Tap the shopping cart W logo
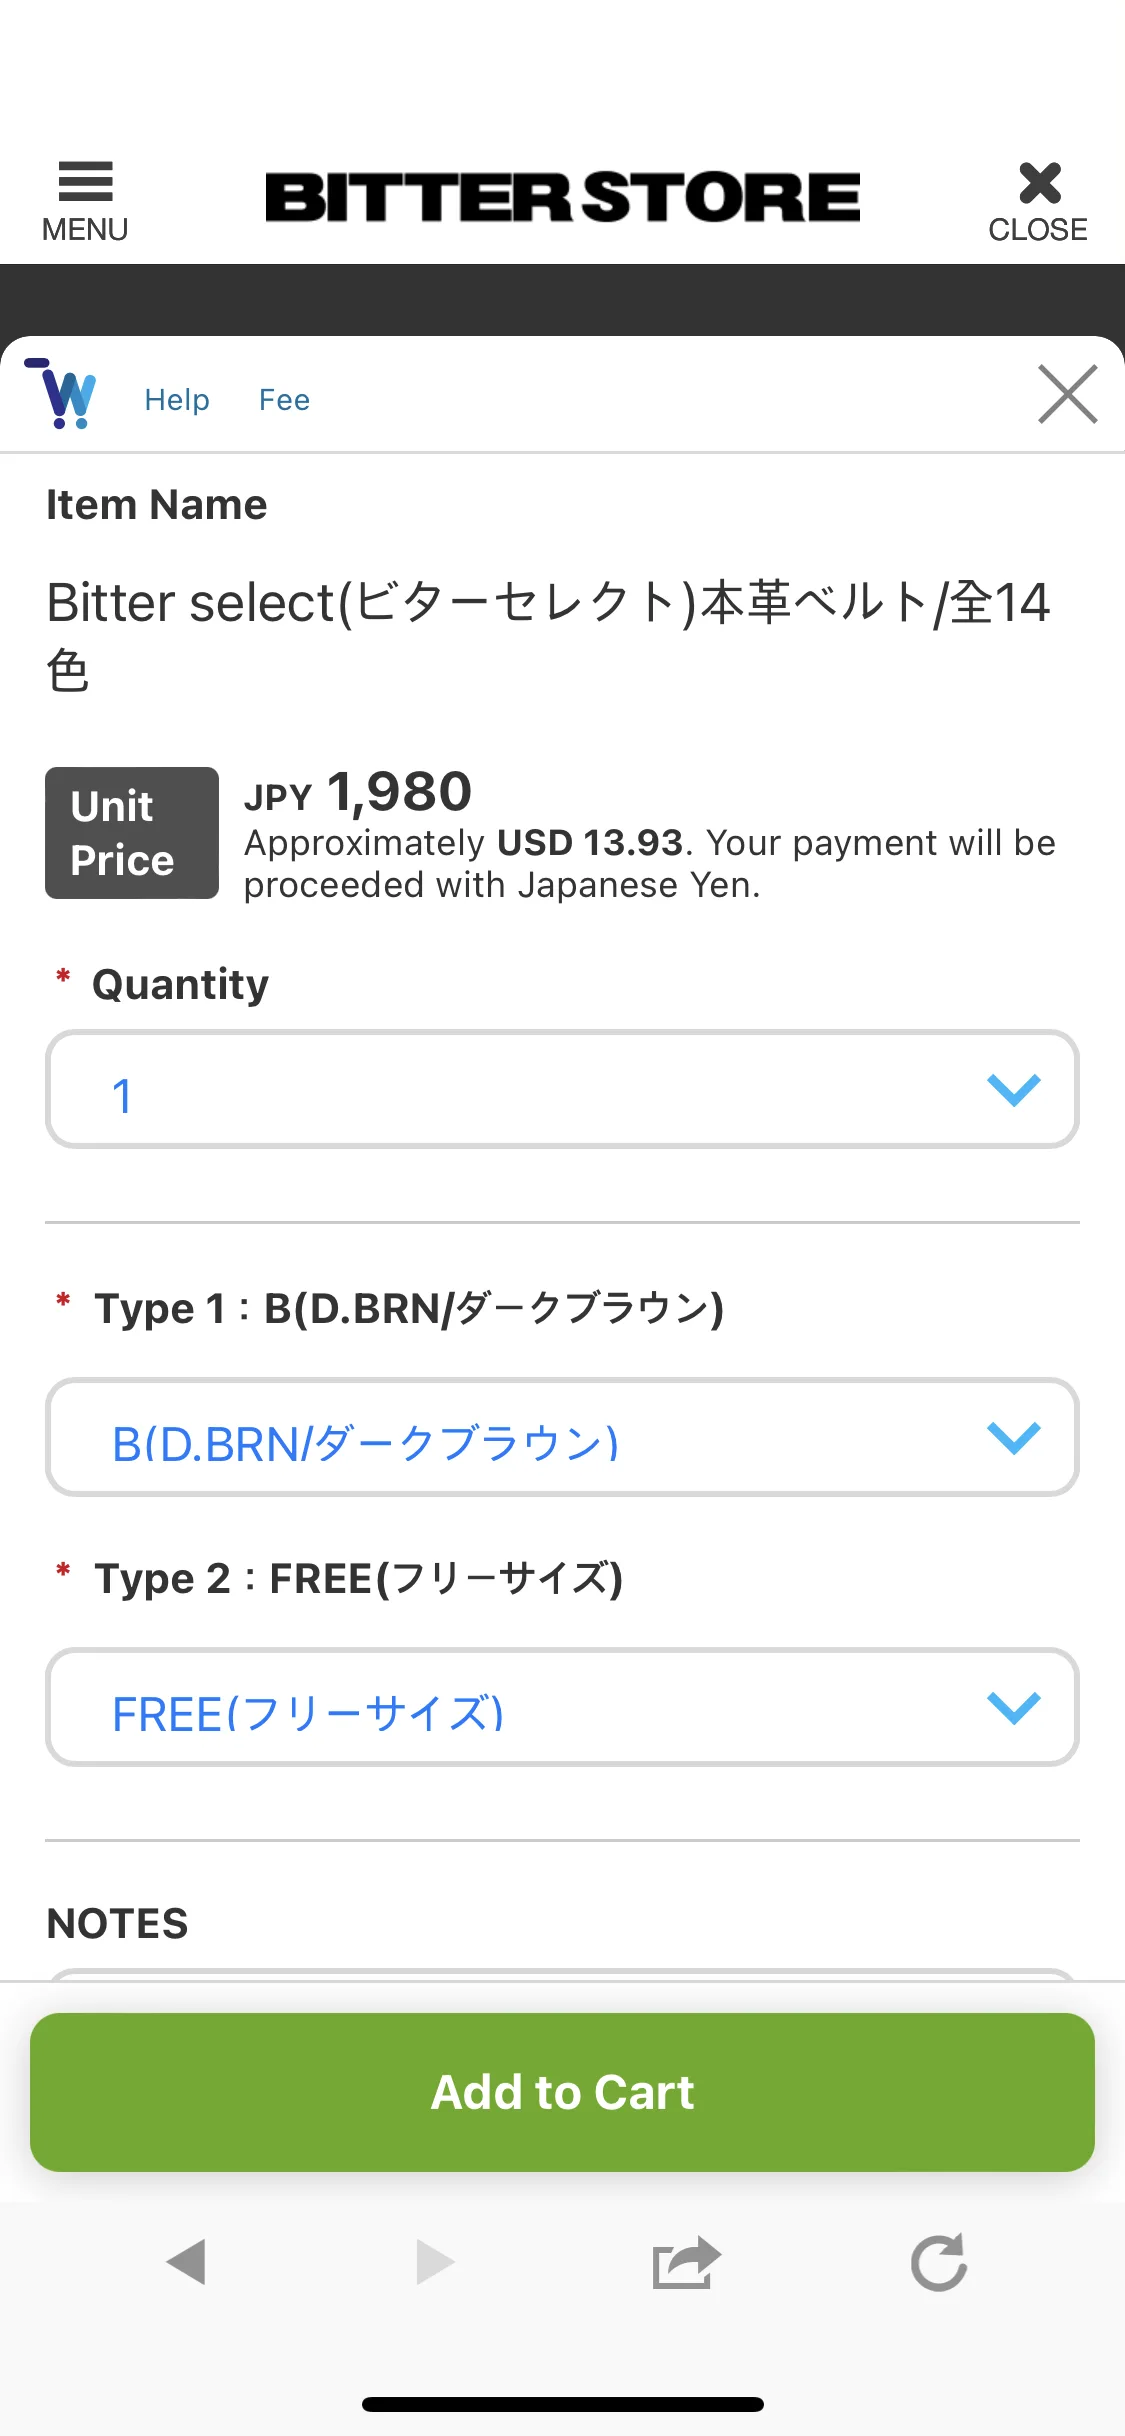The width and height of the screenshot is (1125, 2436). click(x=61, y=394)
